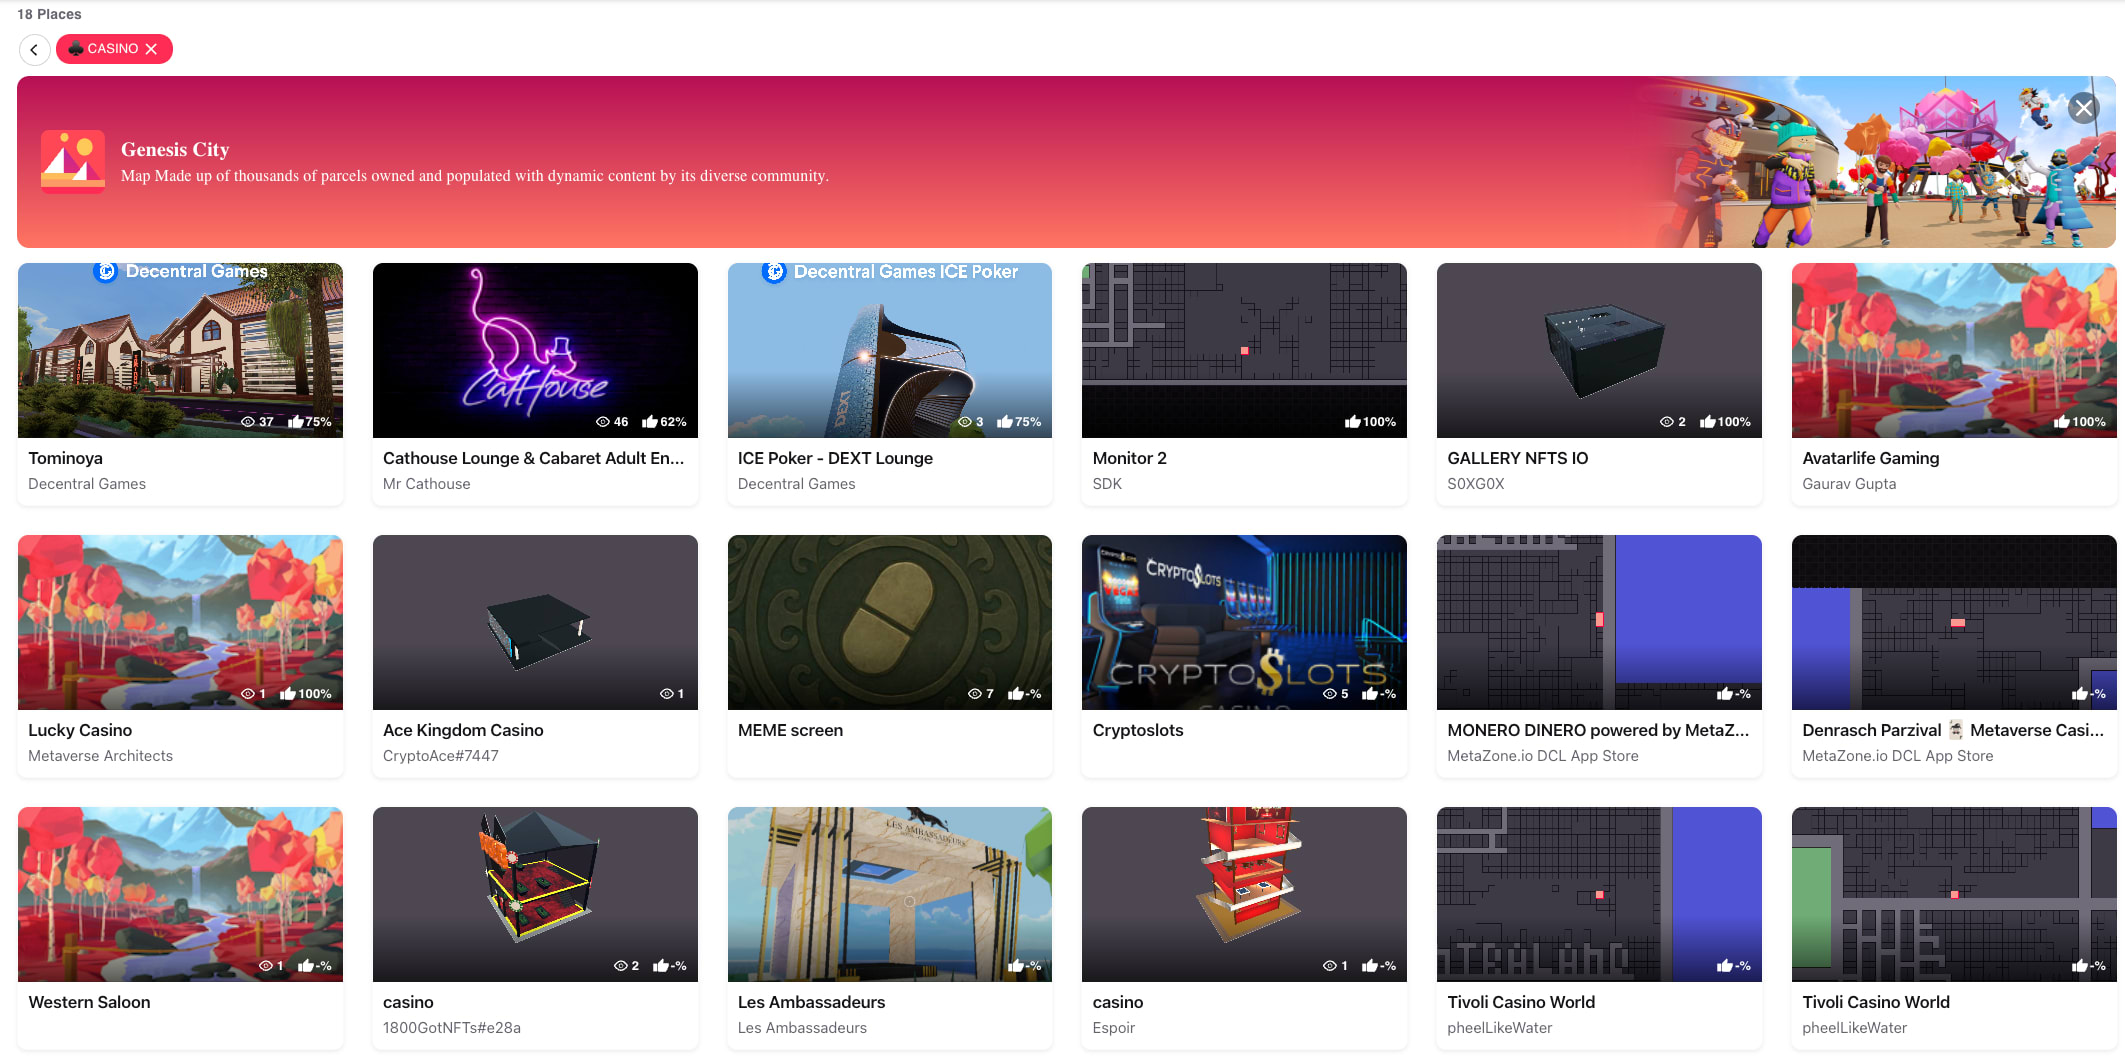Click the GALLERY NFTS IO like icon
This screenshot has width=2125, height=1059.
[x=1708, y=422]
